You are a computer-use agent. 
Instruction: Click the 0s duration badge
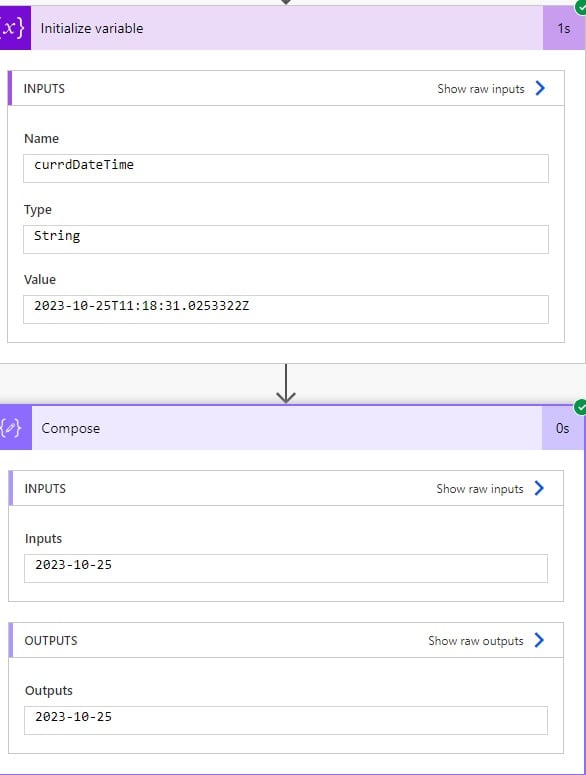[x=563, y=428]
